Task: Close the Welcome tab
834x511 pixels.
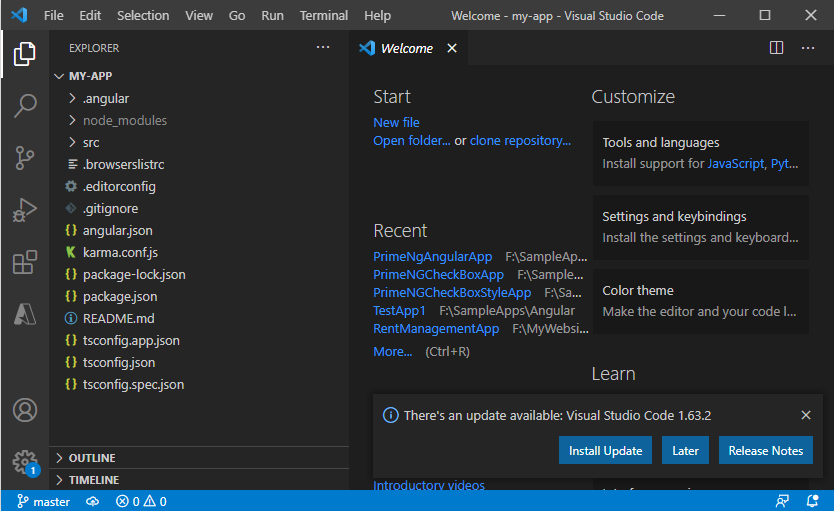Action: [x=452, y=48]
